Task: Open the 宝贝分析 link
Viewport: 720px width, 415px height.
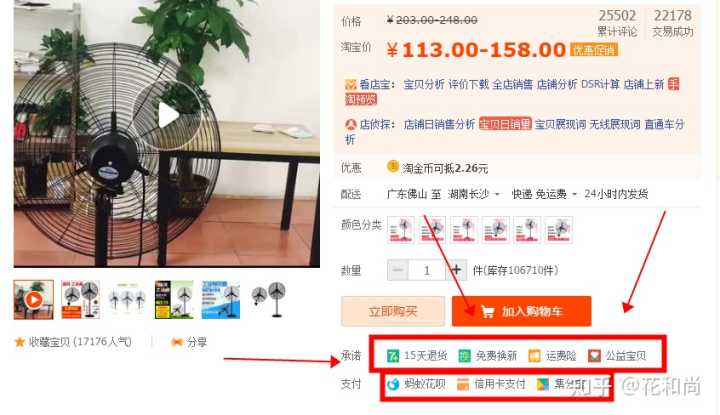Action: [424, 84]
